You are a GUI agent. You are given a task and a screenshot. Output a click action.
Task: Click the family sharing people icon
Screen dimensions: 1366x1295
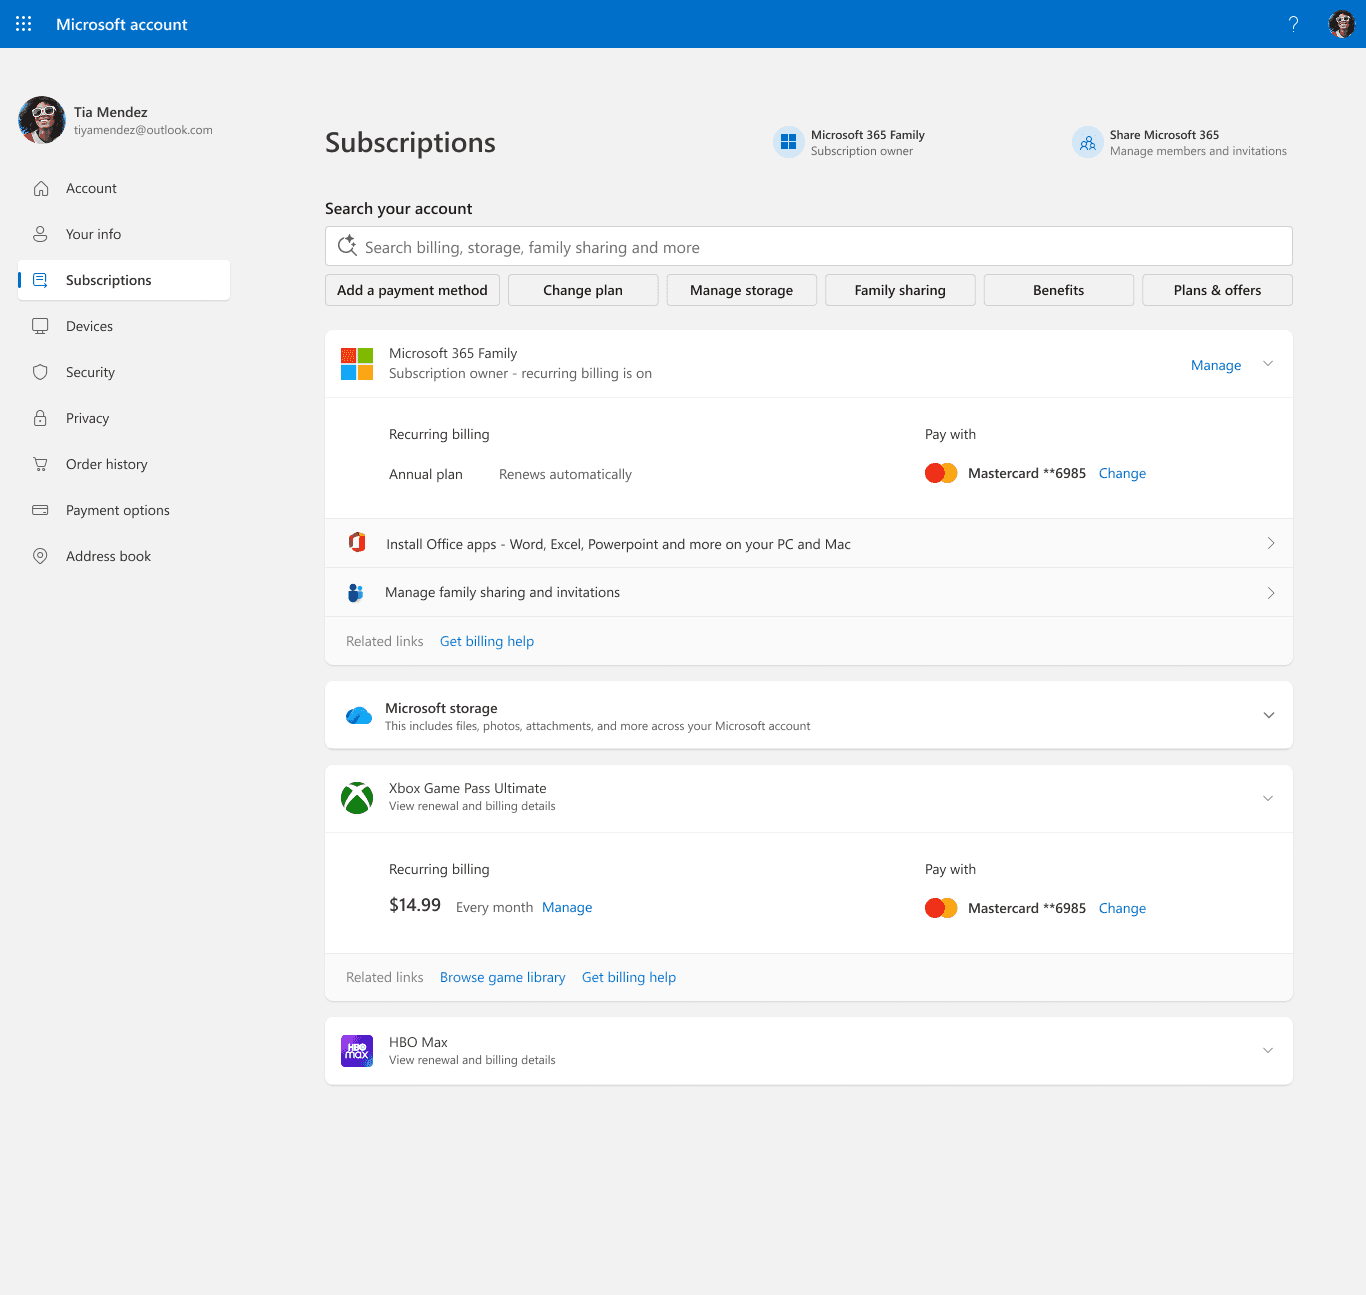click(356, 593)
